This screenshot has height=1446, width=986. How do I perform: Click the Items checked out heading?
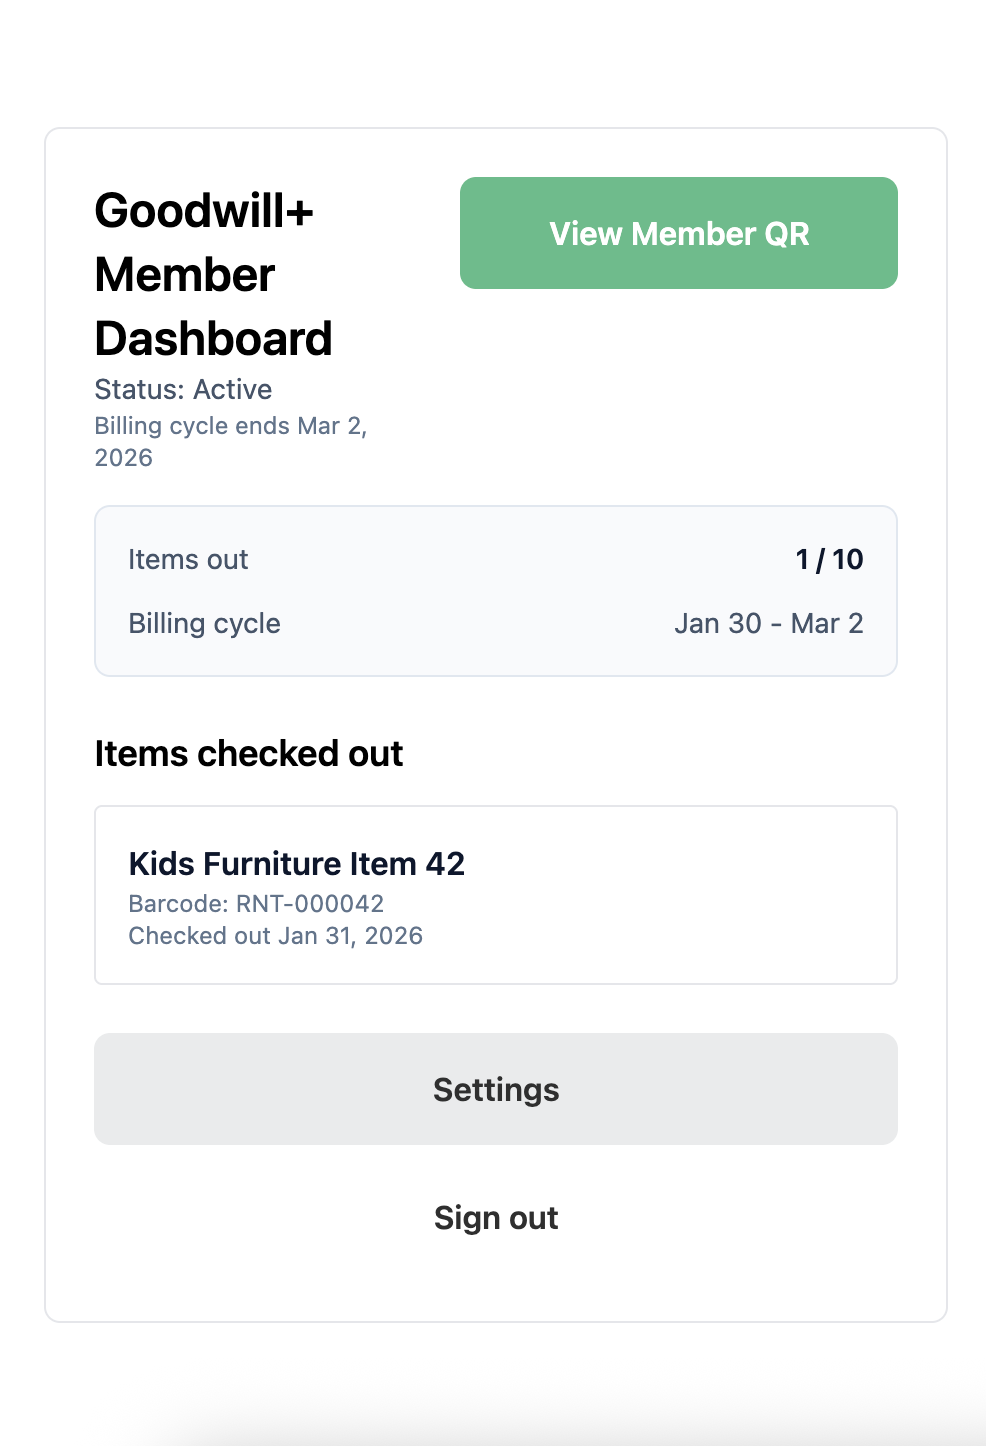coord(248,753)
